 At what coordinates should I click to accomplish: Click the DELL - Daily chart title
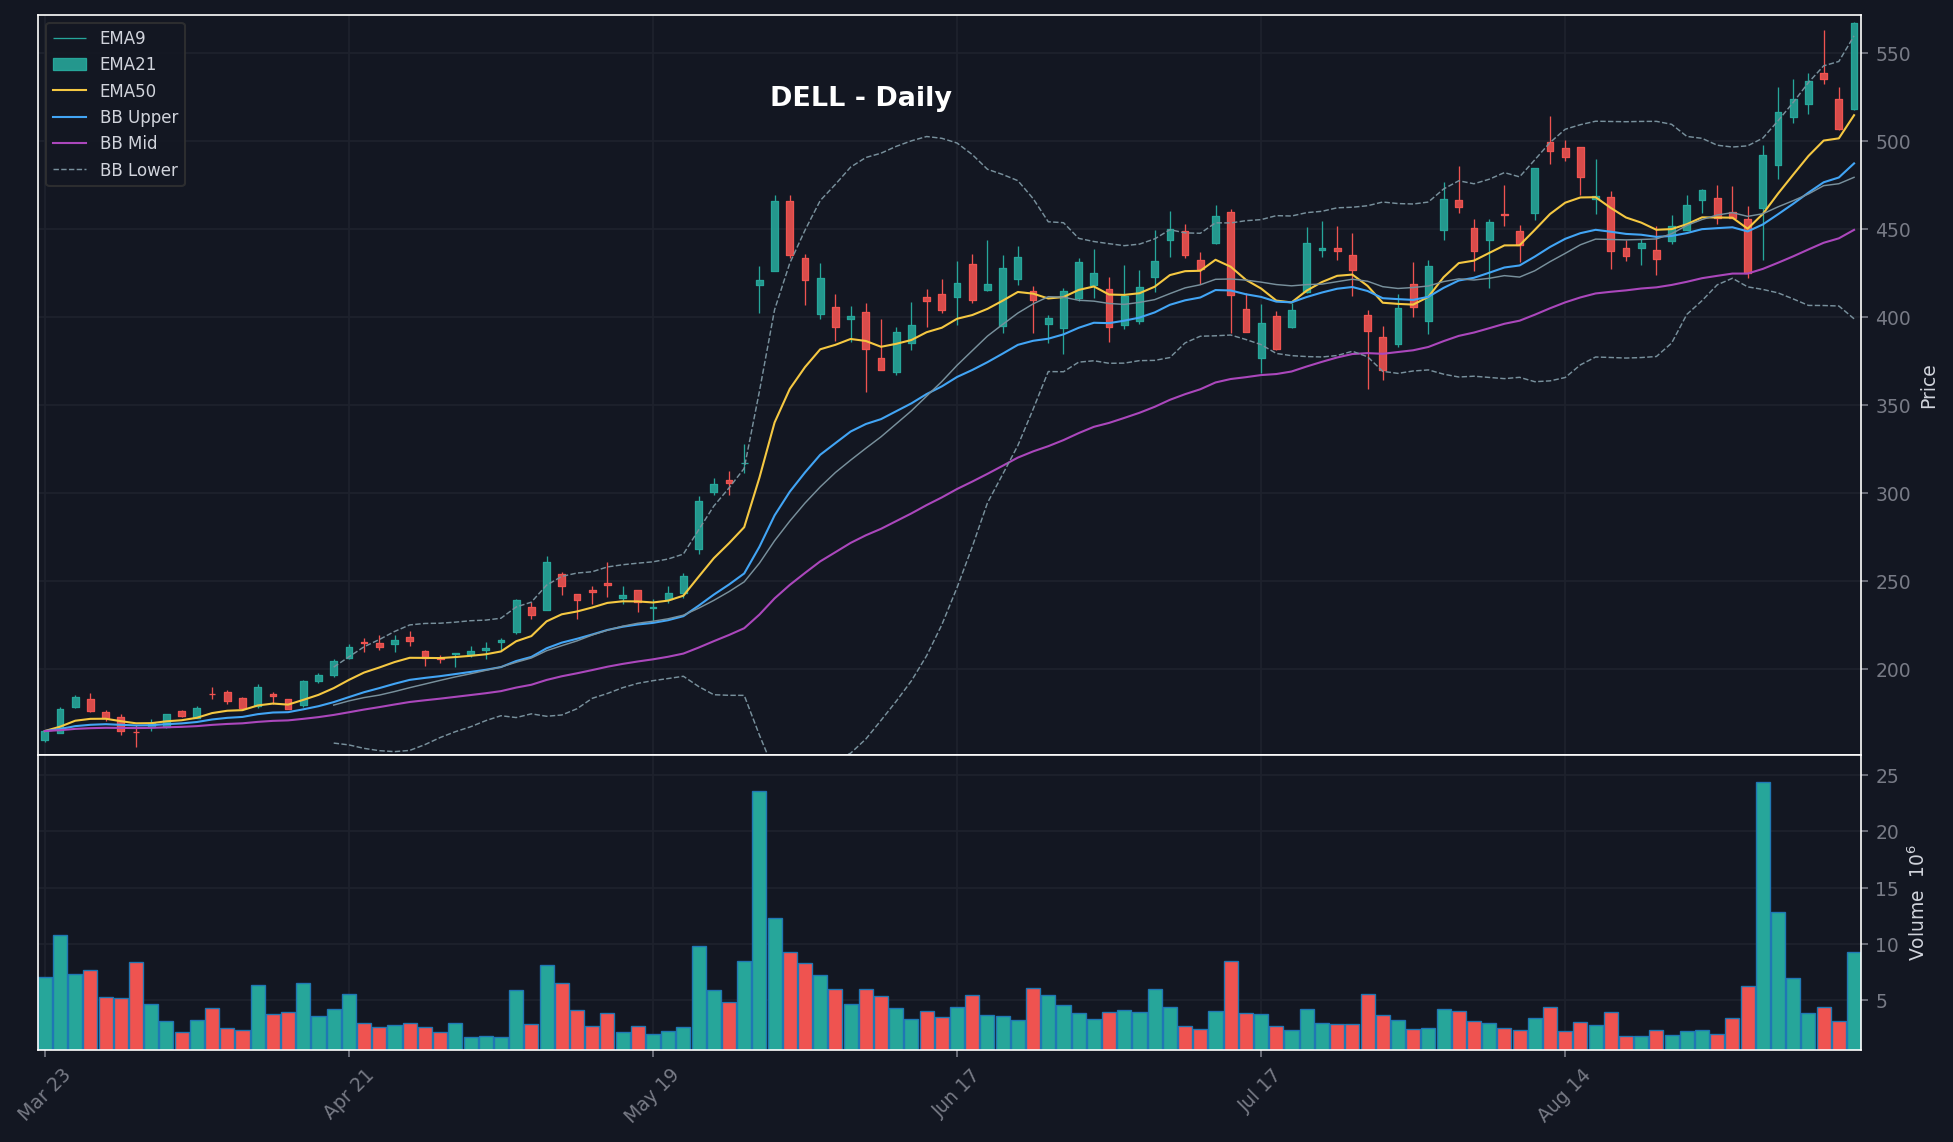[860, 97]
